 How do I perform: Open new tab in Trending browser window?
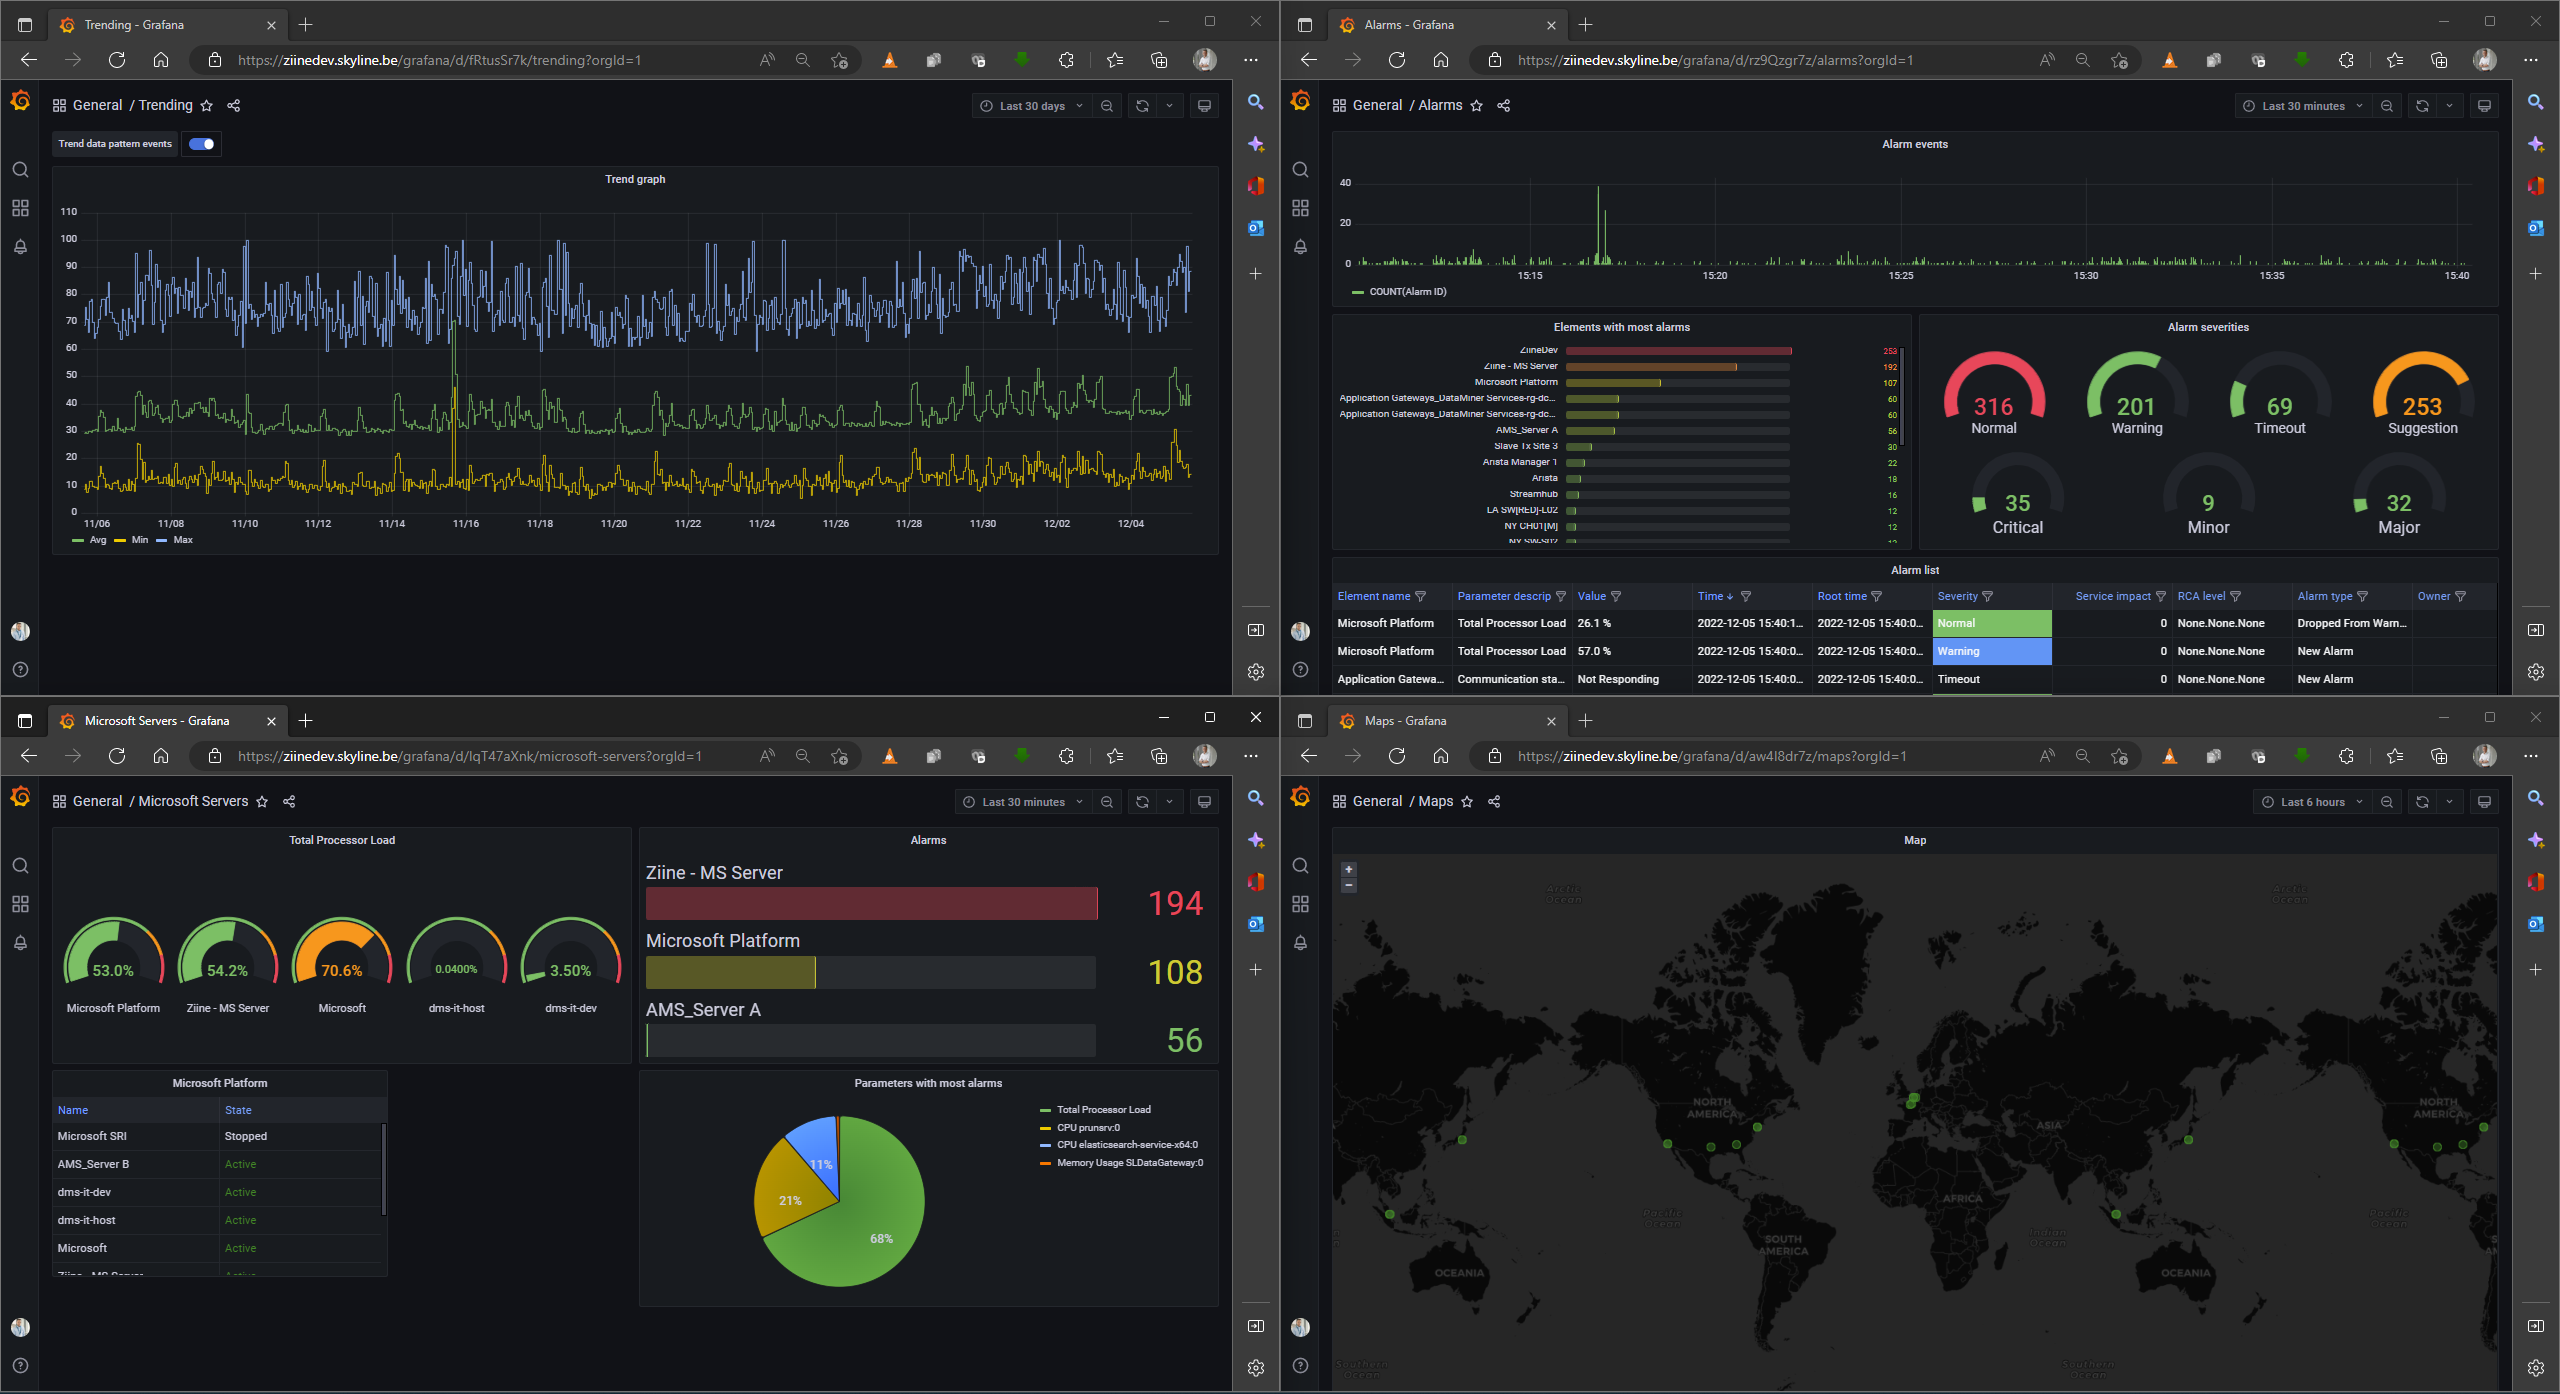306,25
